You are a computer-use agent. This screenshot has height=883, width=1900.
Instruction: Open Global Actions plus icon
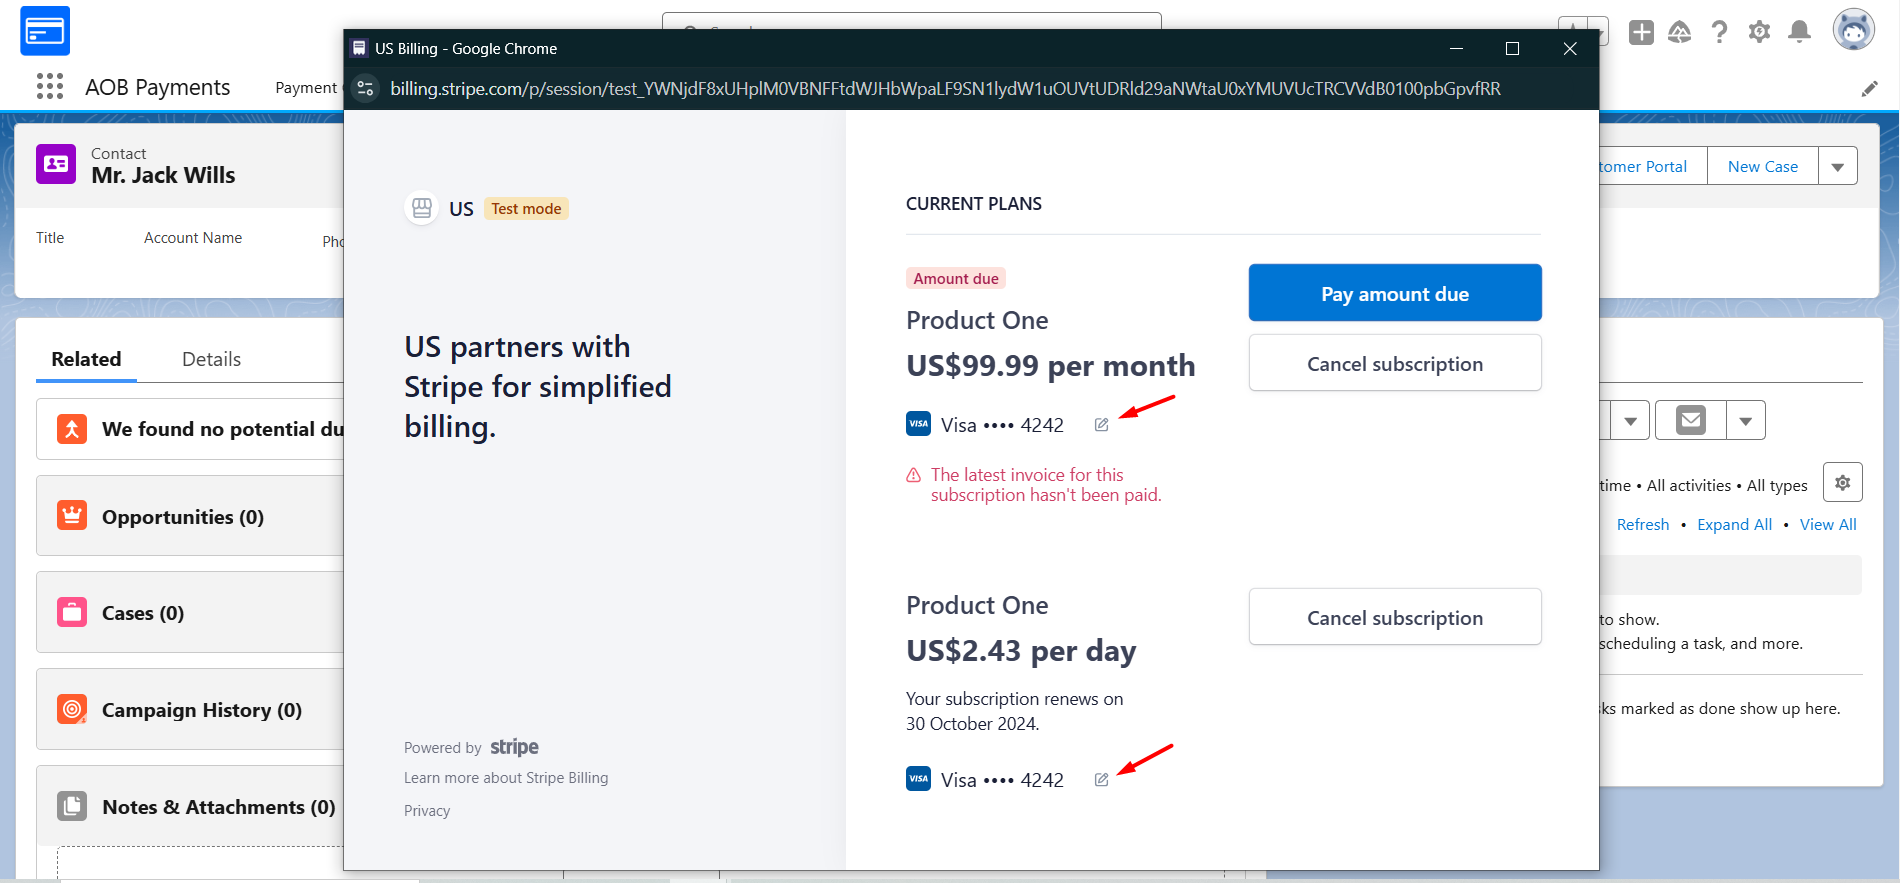pyautogui.click(x=1641, y=32)
